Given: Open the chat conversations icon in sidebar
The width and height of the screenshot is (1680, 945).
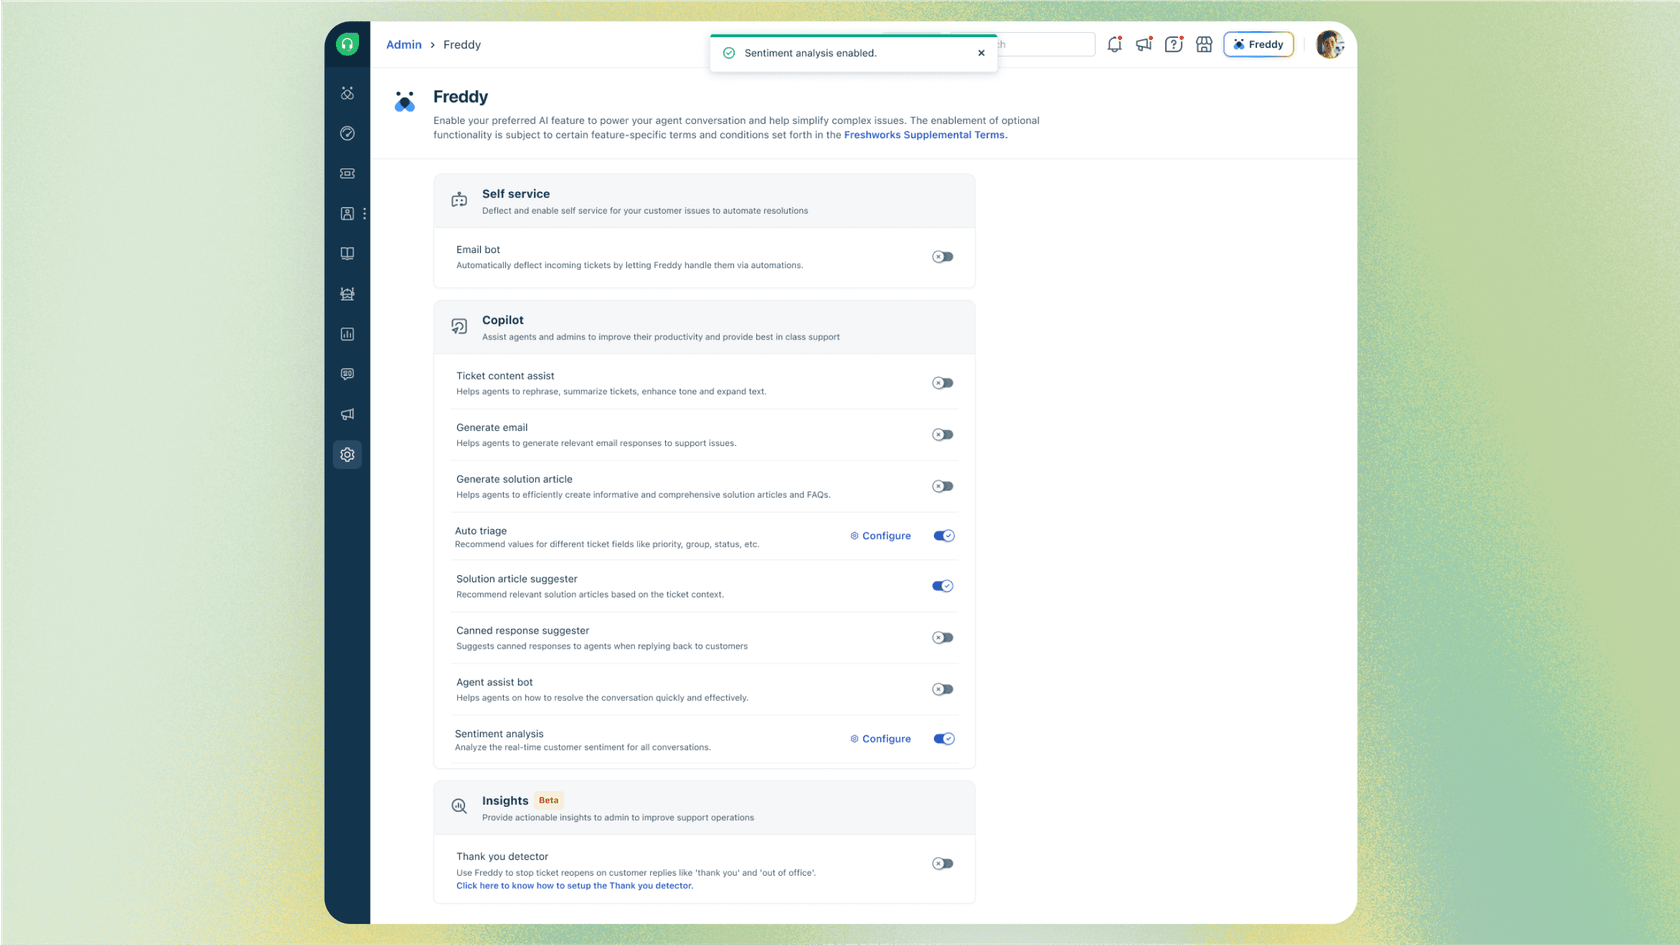Looking at the screenshot, I should 347,374.
